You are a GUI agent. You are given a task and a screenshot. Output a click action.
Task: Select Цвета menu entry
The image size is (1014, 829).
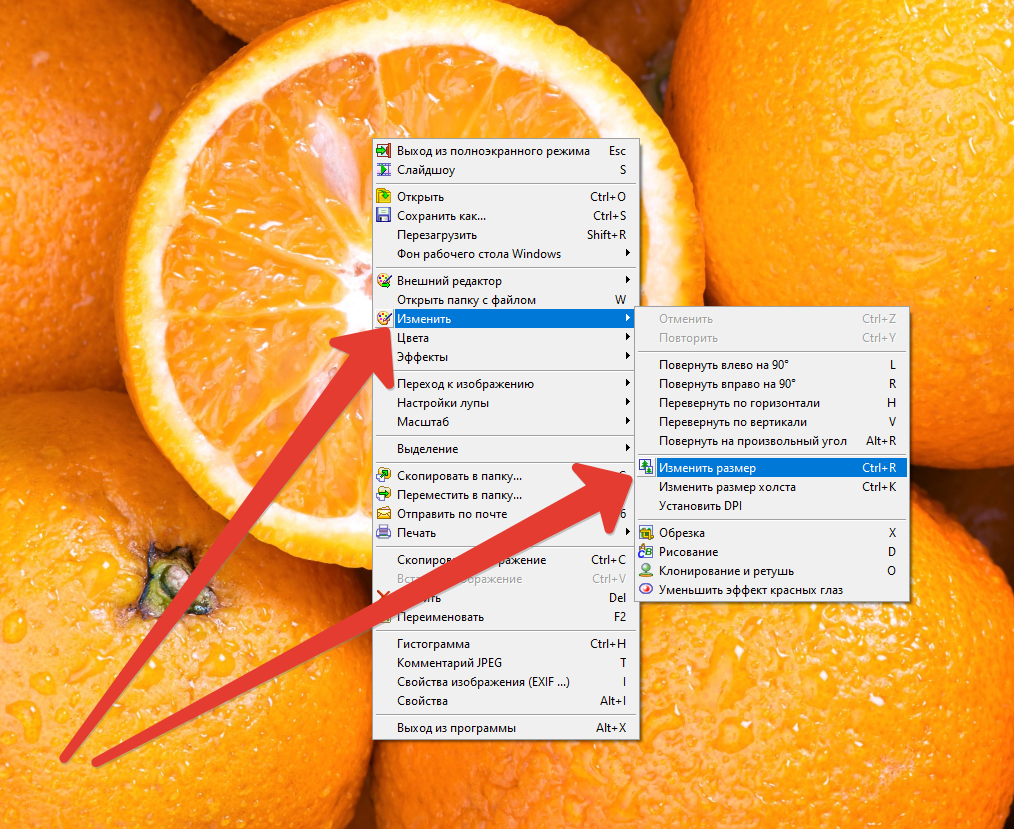tap(506, 338)
